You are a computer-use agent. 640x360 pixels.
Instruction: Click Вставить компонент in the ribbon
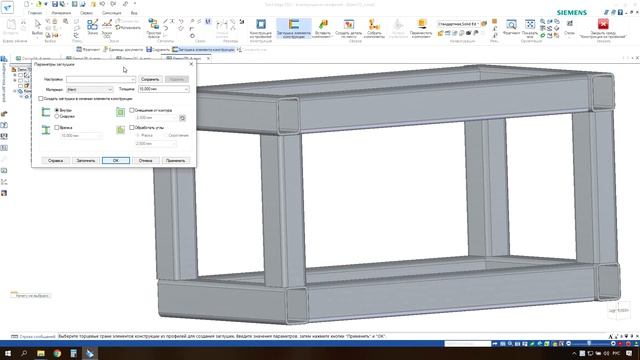click(323, 29)
